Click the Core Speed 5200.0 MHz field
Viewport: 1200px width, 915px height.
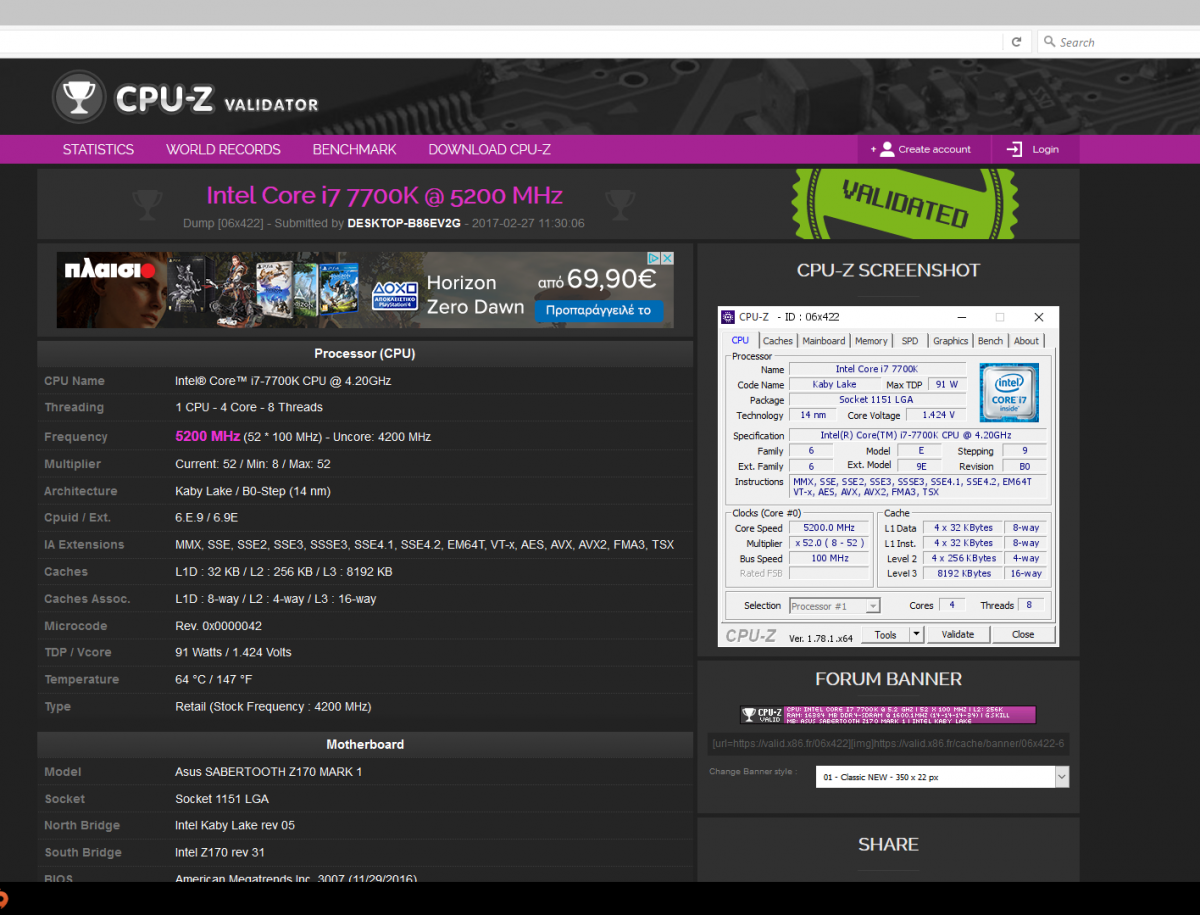point(828,528)
